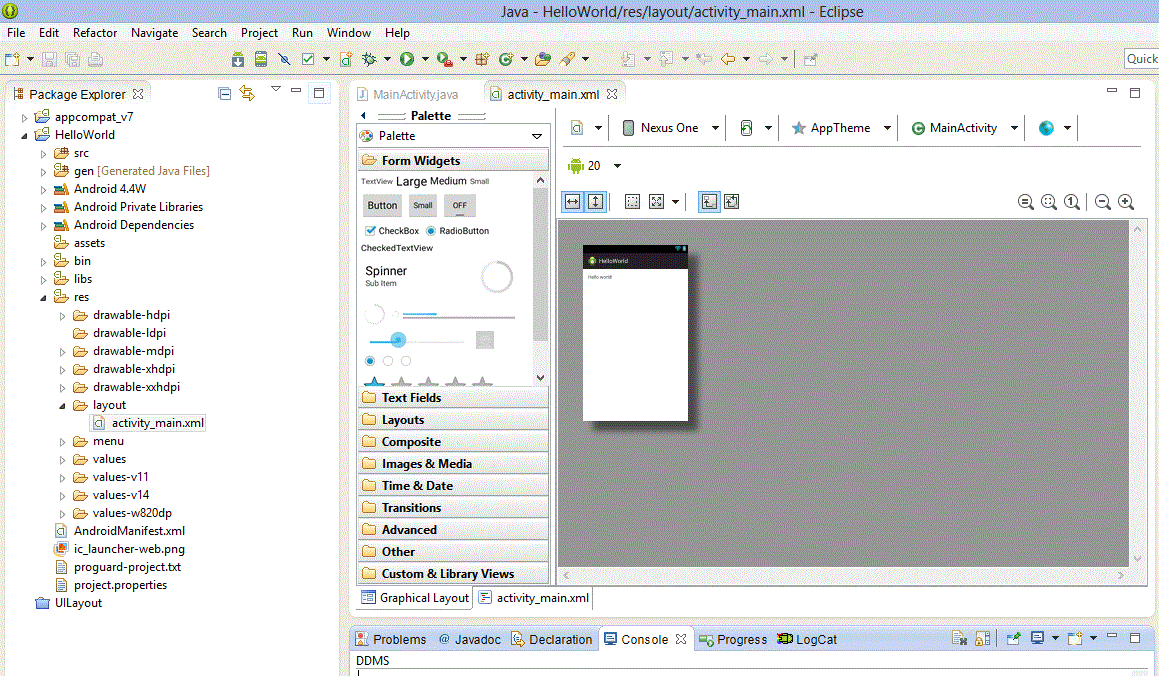Screen dimensions: 1159x676
Task: Click the locale globe icon
Action: (1046, 128)
